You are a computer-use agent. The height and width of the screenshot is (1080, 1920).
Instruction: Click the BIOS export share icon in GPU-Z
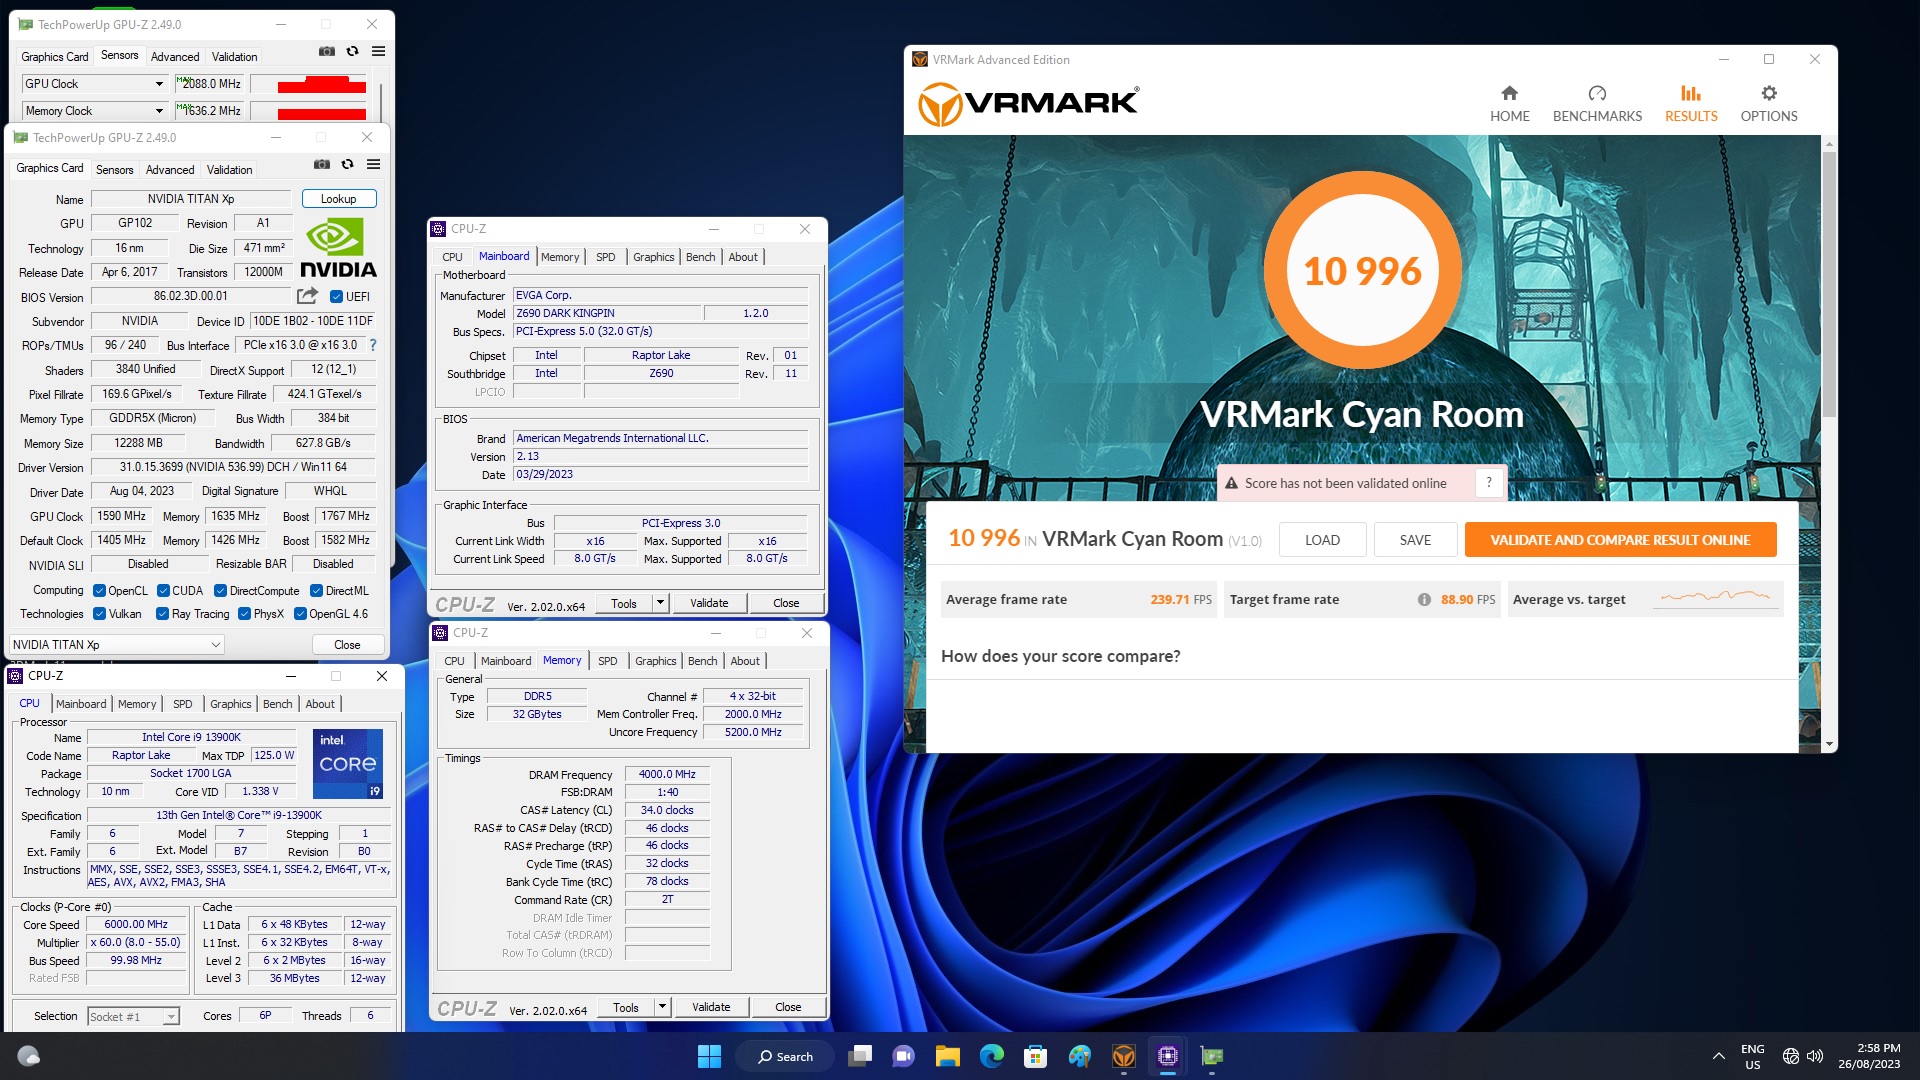pos(307,296)
